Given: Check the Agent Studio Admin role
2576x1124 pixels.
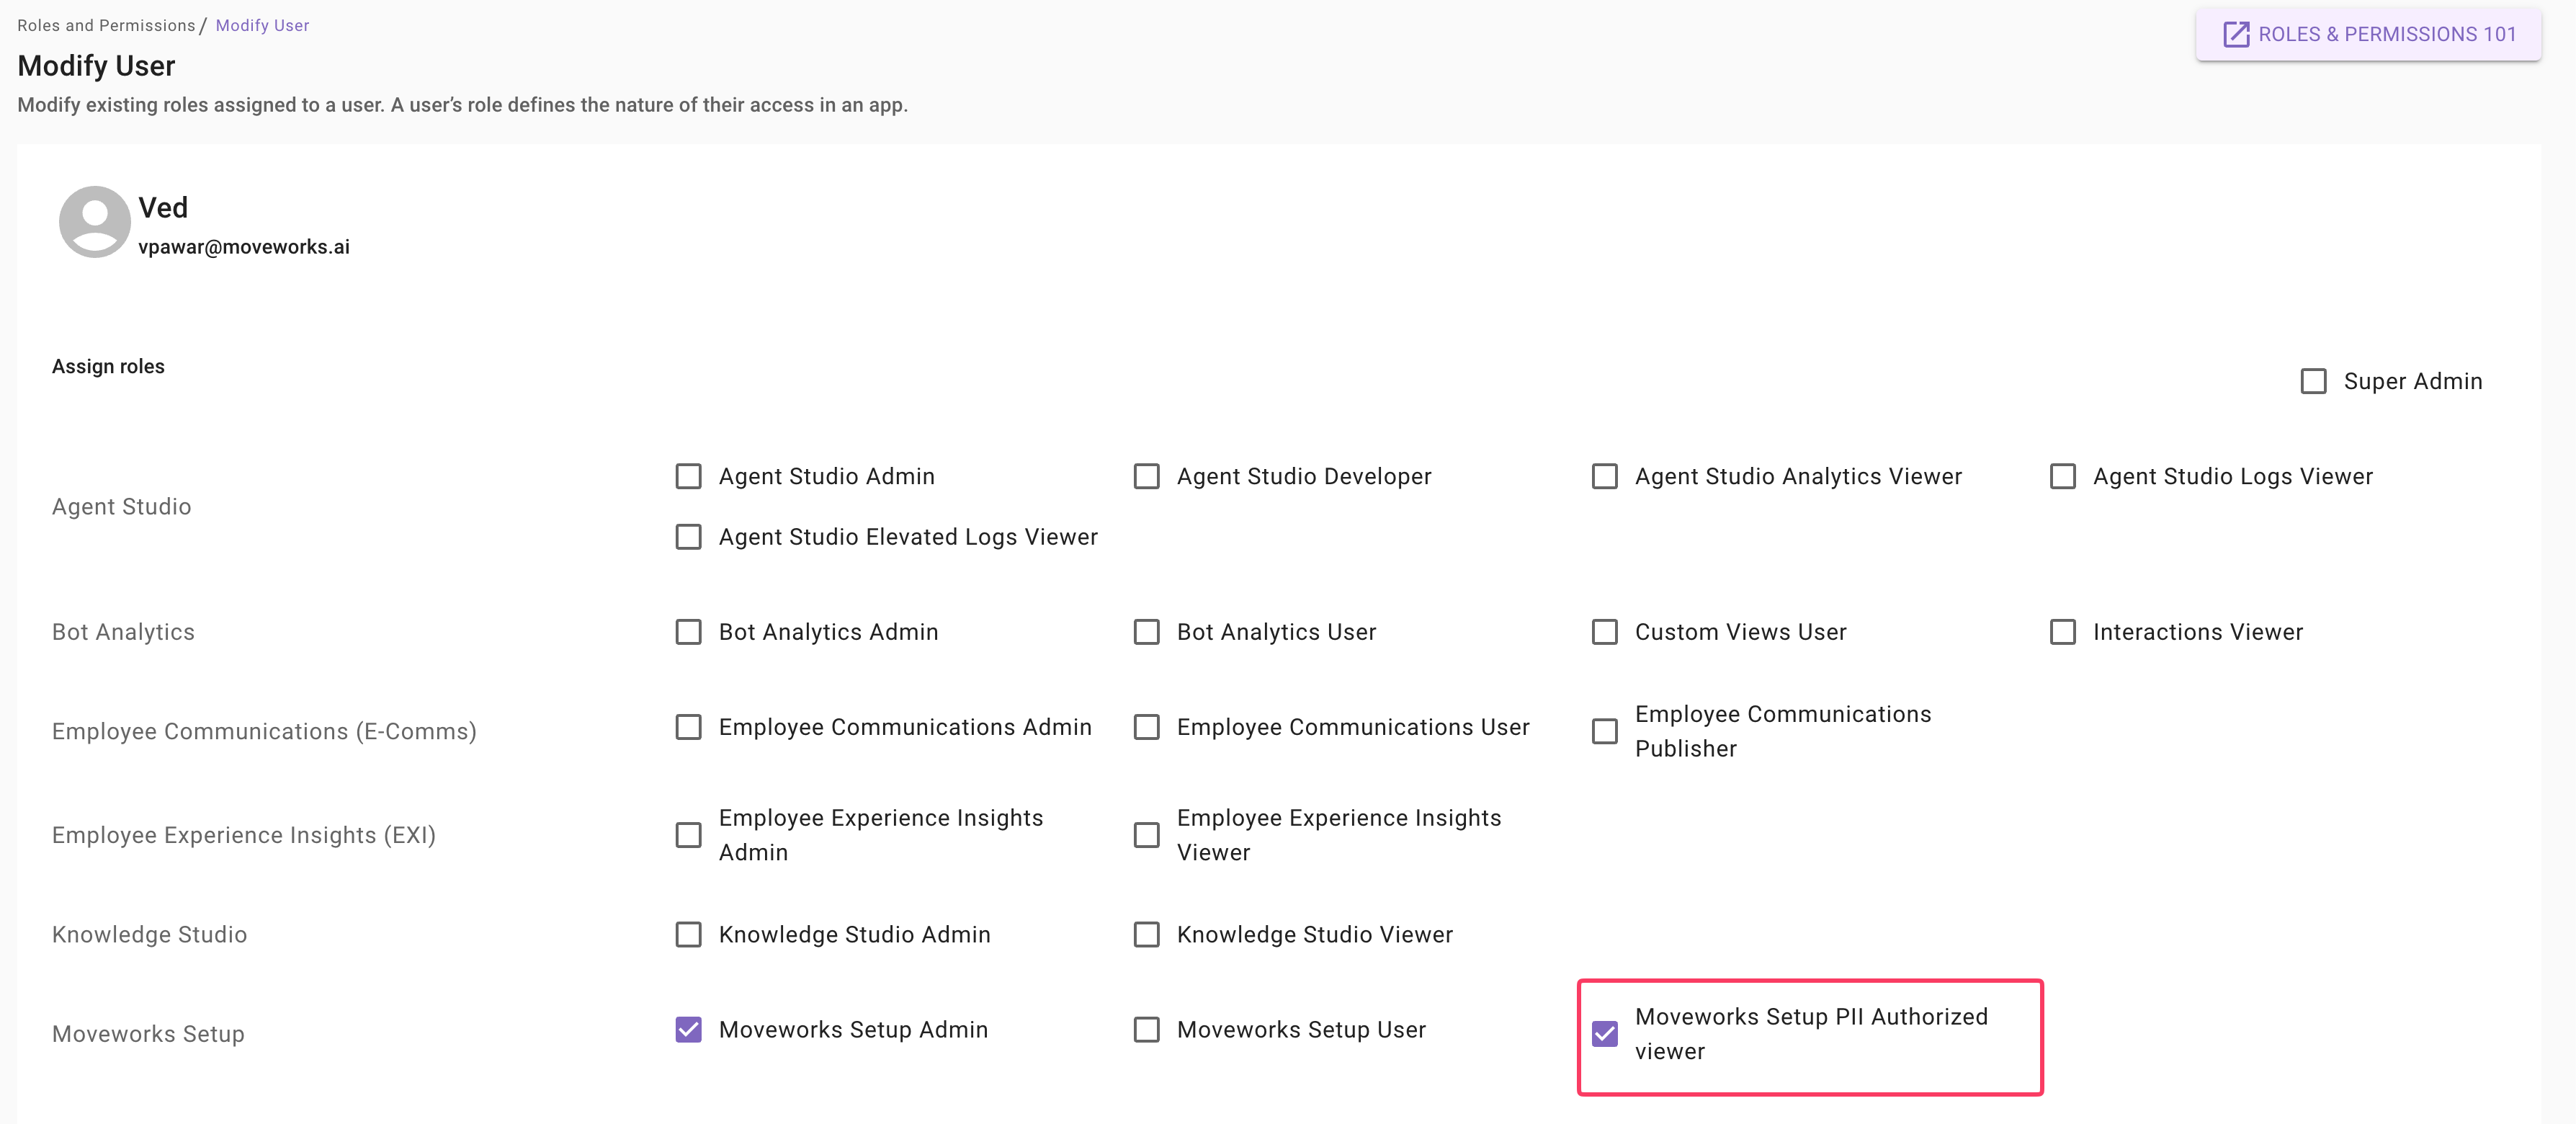Looking at the screenshot, I should [x=688, y=476].
